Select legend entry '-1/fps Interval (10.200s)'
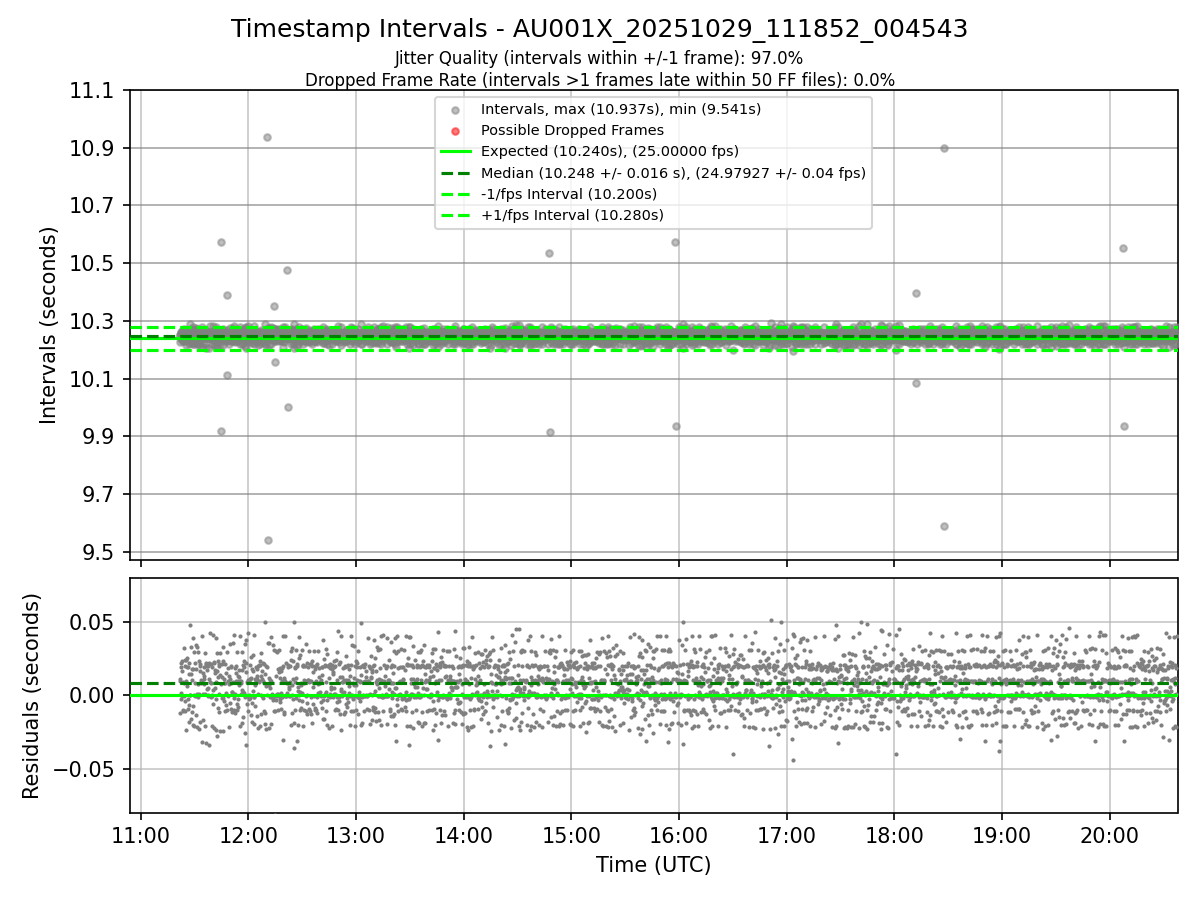The width and height of the screenshot is (1200, 900). 569,194
